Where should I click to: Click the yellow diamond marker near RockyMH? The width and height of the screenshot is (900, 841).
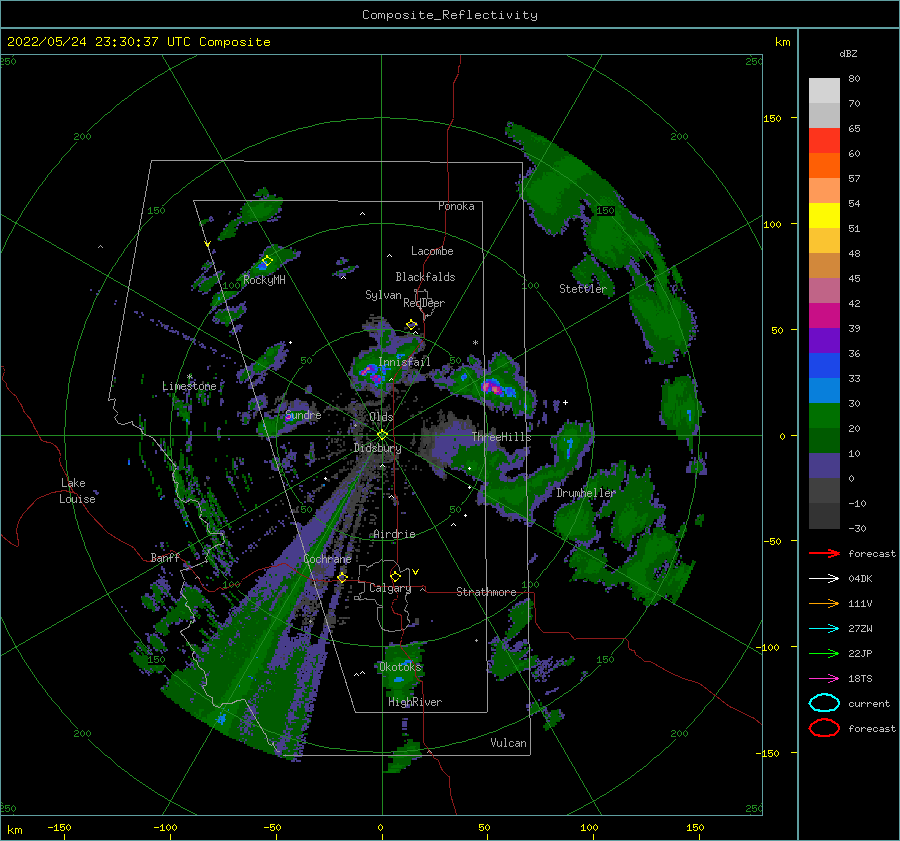[x=267, y=261]
